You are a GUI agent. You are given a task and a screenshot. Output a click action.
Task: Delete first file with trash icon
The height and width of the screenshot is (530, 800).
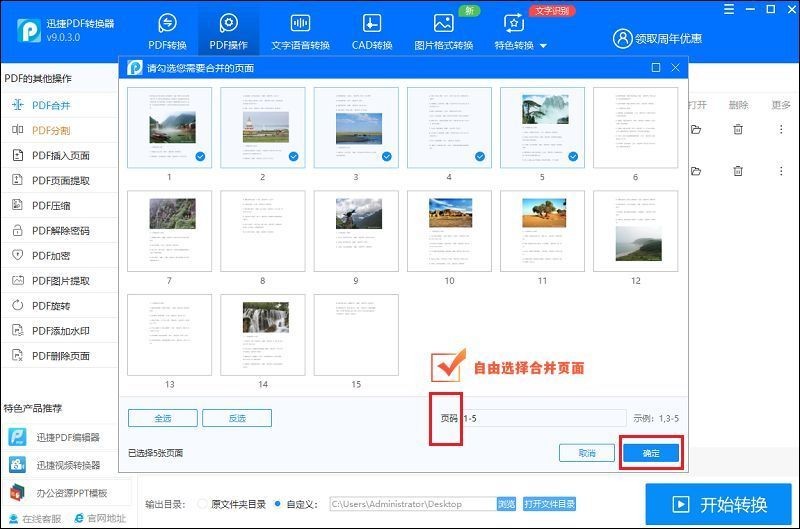(738, 130)
